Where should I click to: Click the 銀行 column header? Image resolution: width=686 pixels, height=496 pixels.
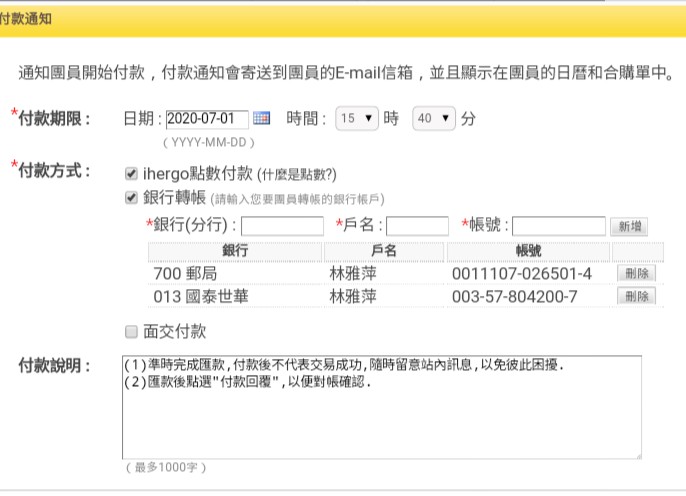pos(235,251)
